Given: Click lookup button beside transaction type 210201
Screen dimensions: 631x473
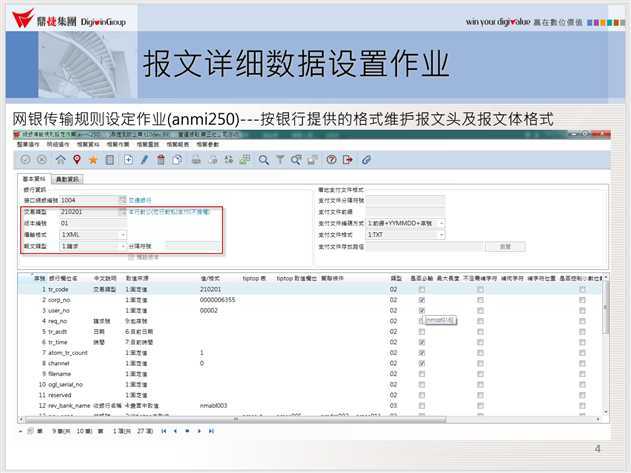Looking at the screenshot, I should tap(122, 211).
